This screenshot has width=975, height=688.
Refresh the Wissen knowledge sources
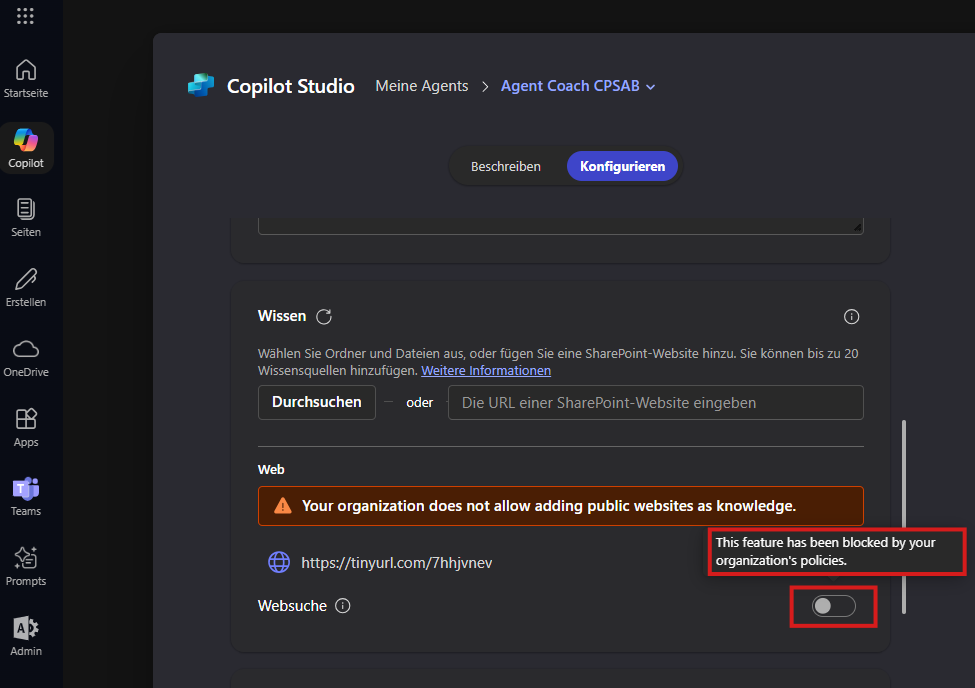click(324, 317)
